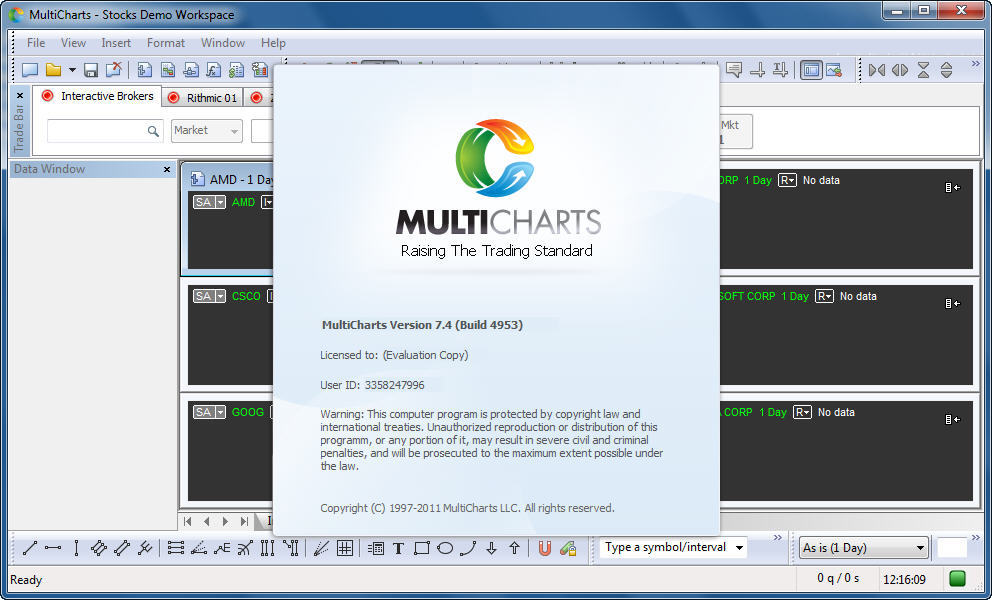The image size is (992, 600).
Task: Expand bar spacing with outward arrows
Action: [900, 70]
